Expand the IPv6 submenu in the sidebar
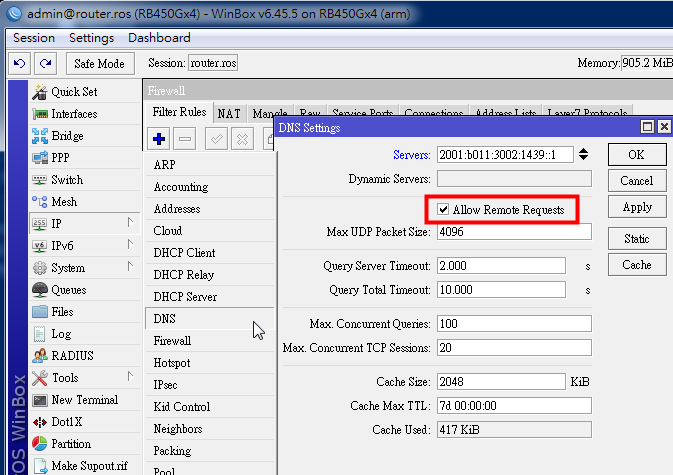This screenshot has width=673, height=475. [x=130, y=245]
